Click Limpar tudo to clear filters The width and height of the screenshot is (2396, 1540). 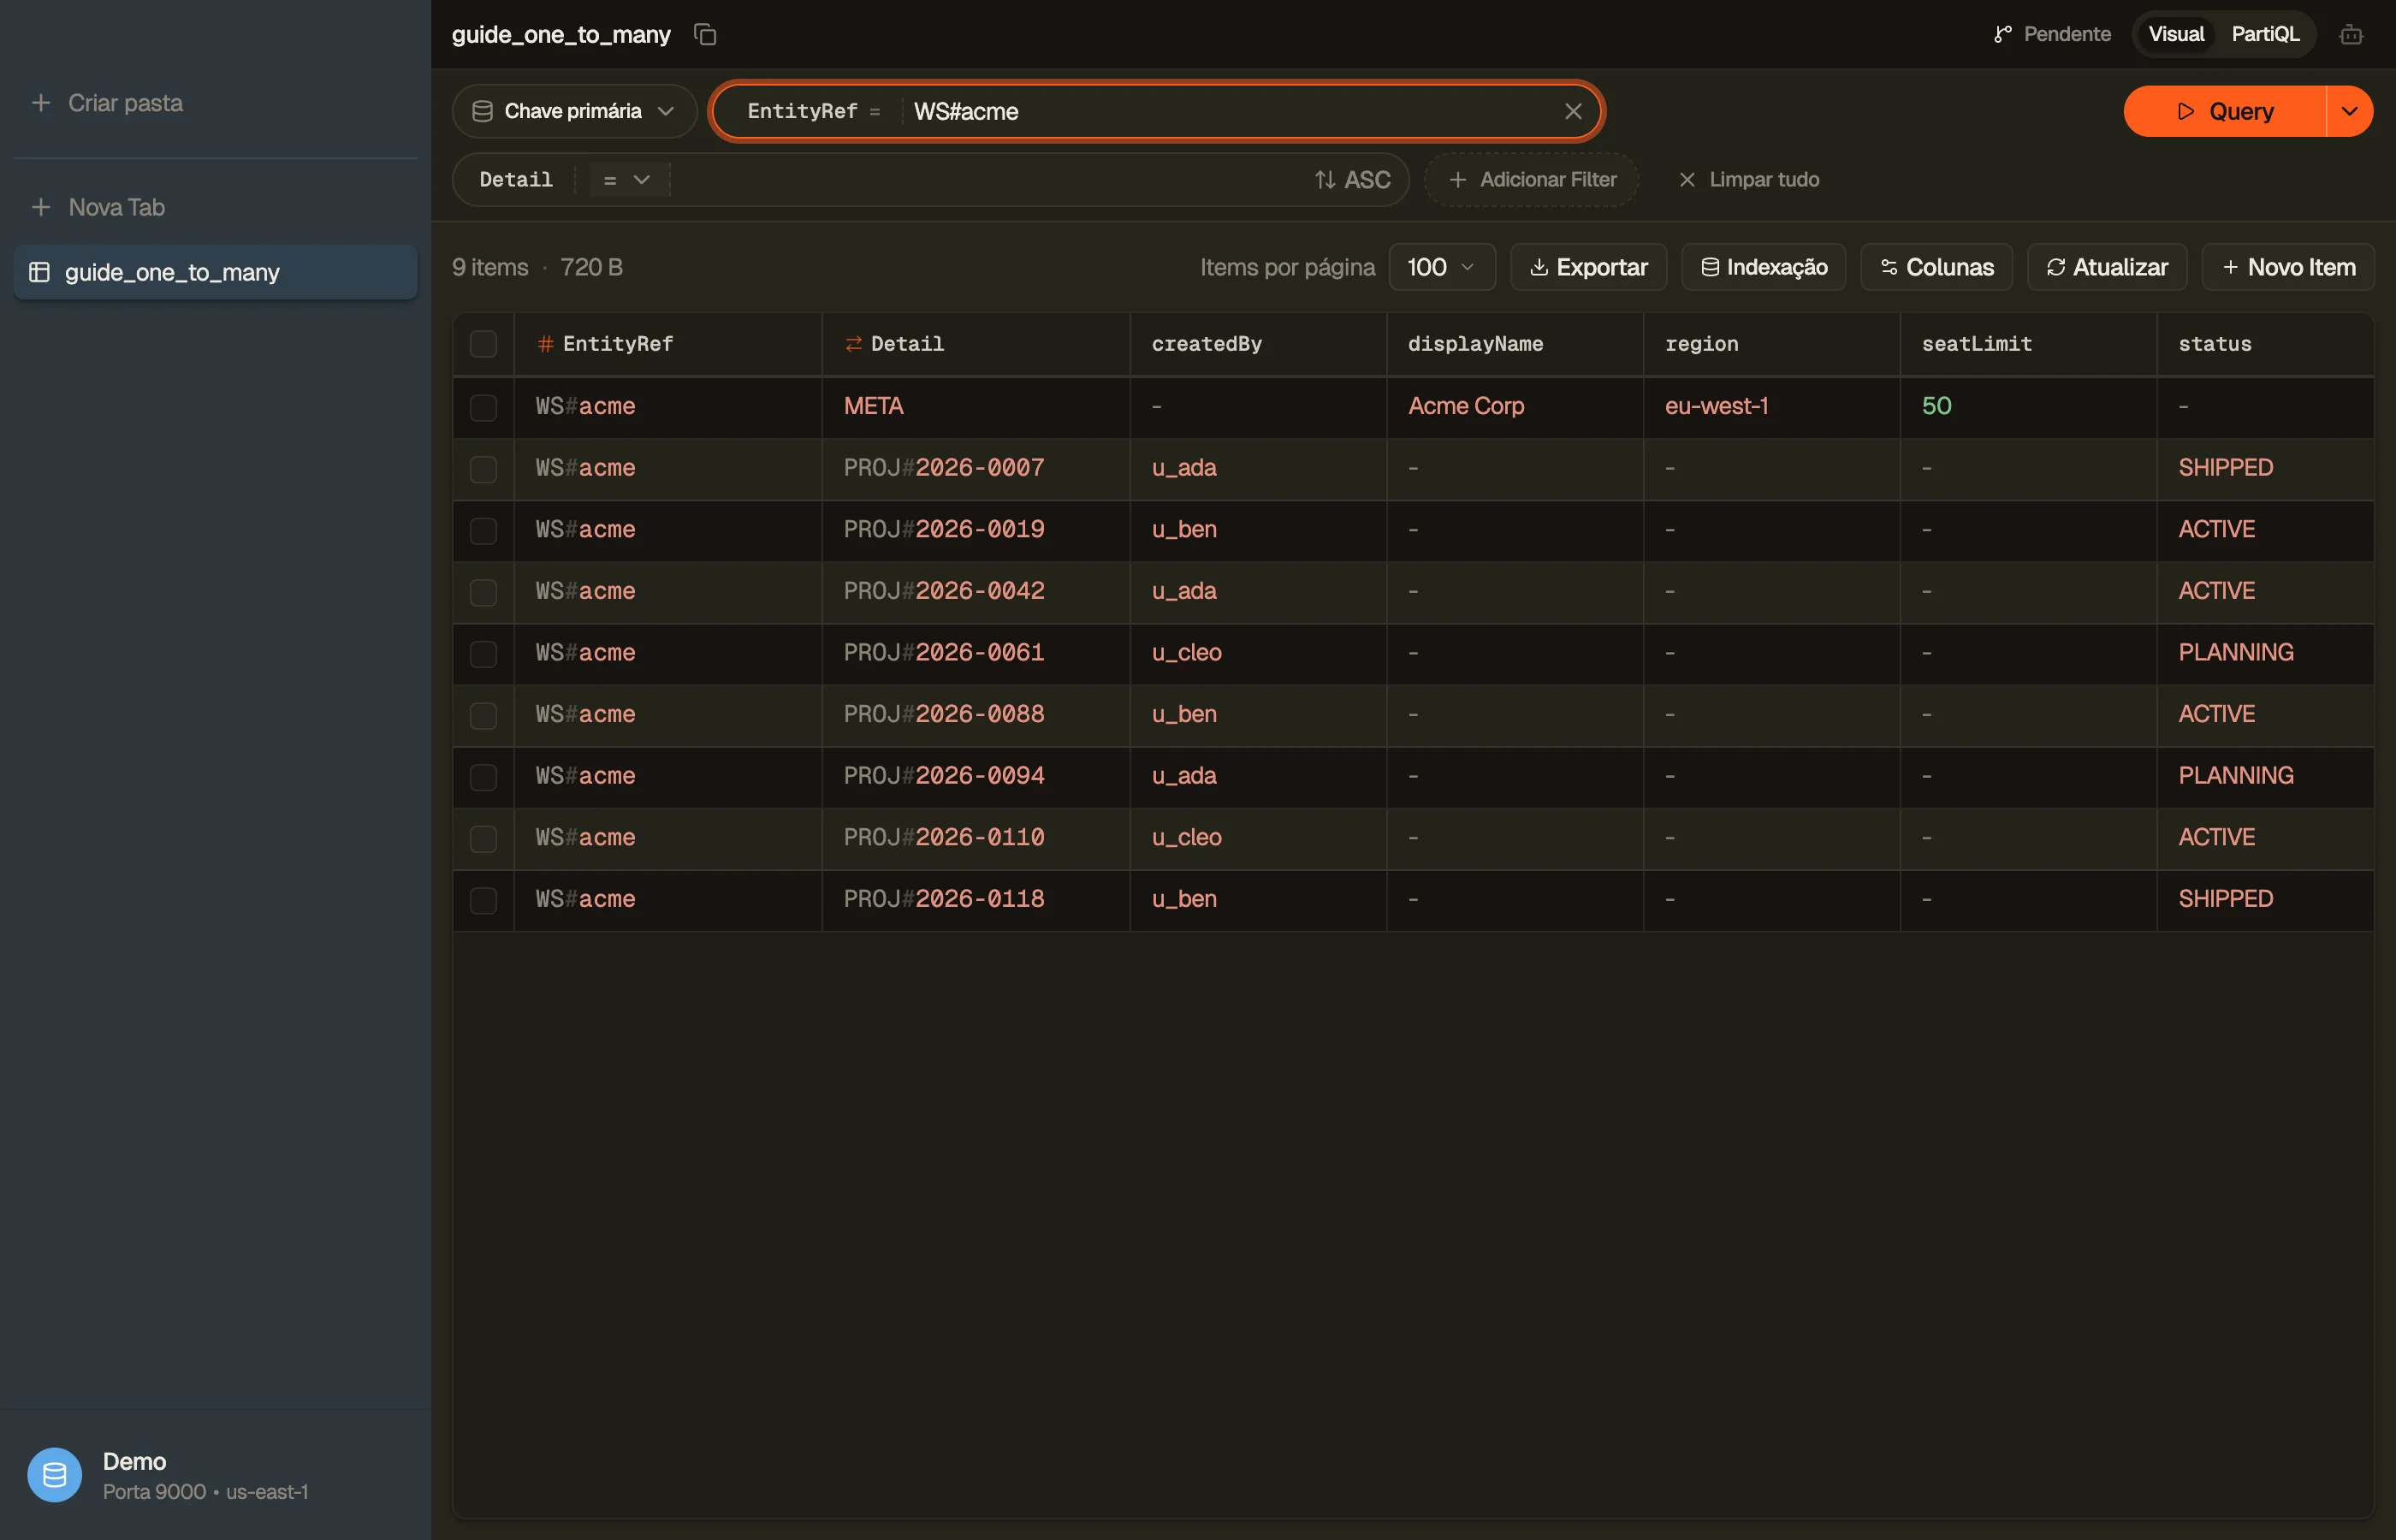pos(1748,180)
